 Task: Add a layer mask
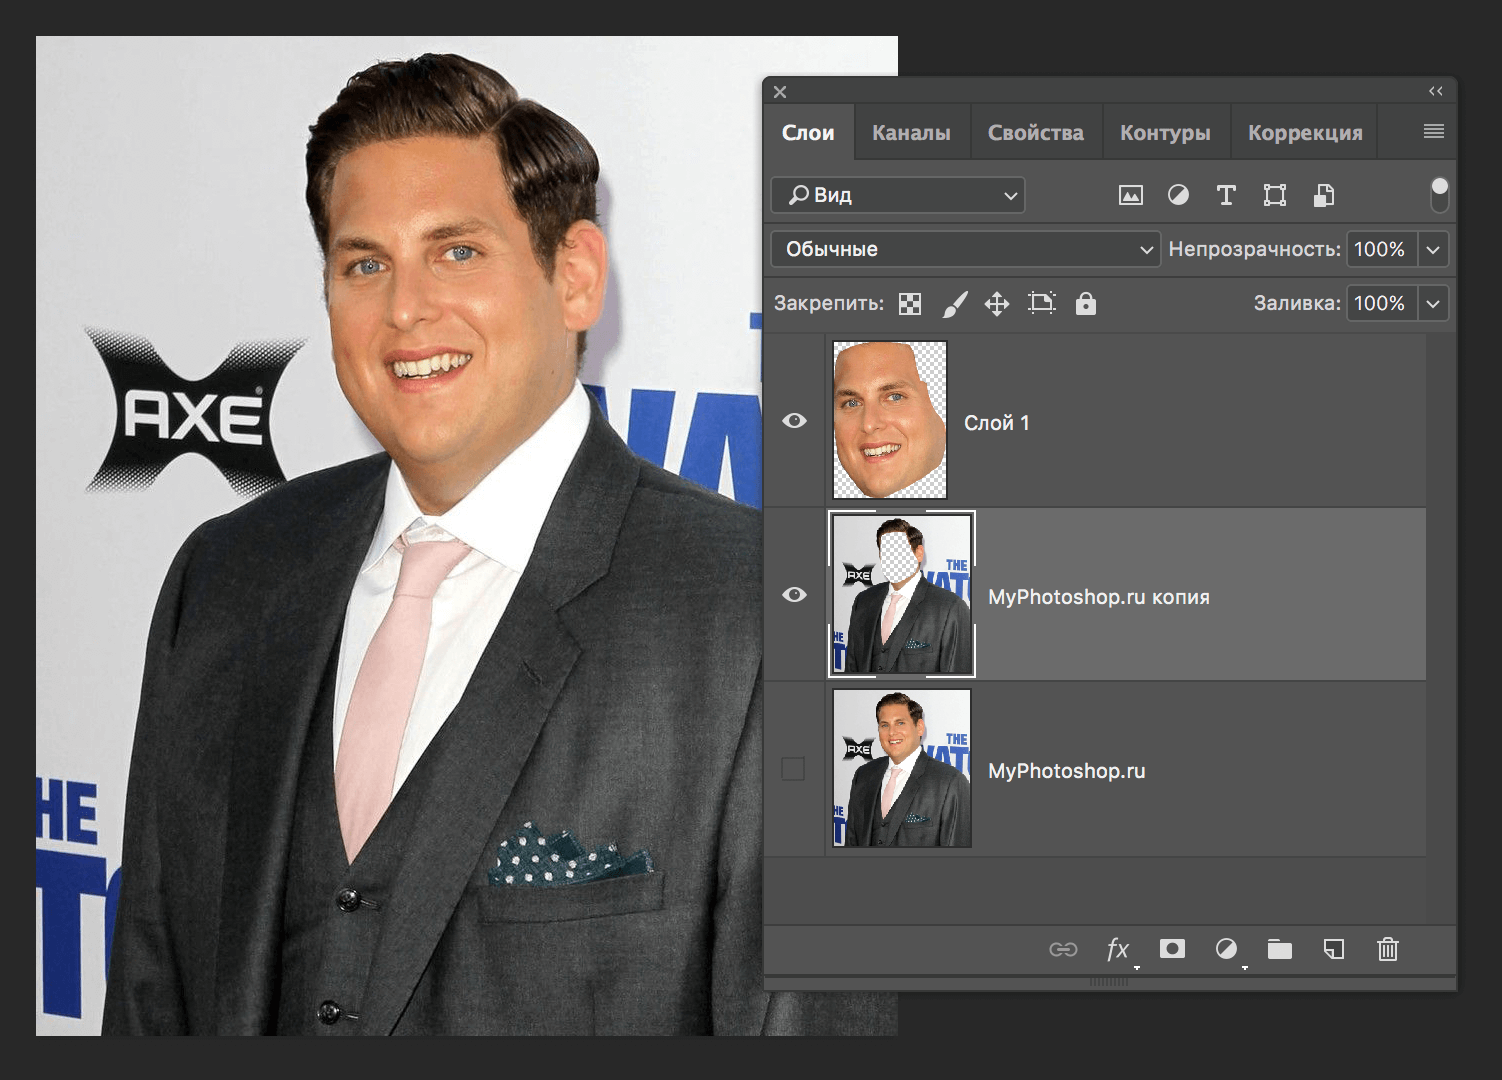click(x=1172, y=948)
